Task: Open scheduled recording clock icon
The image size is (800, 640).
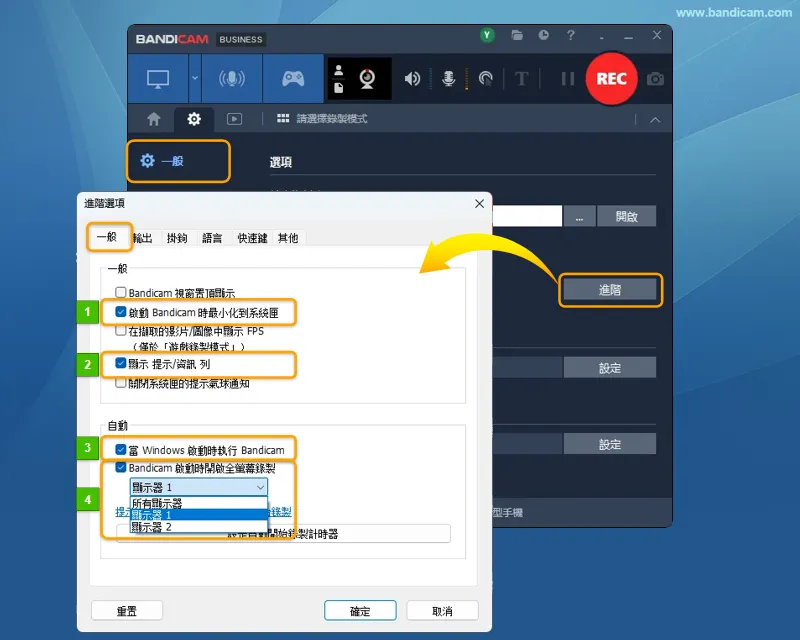Action: pyautogui.click(x=543, y=35)
